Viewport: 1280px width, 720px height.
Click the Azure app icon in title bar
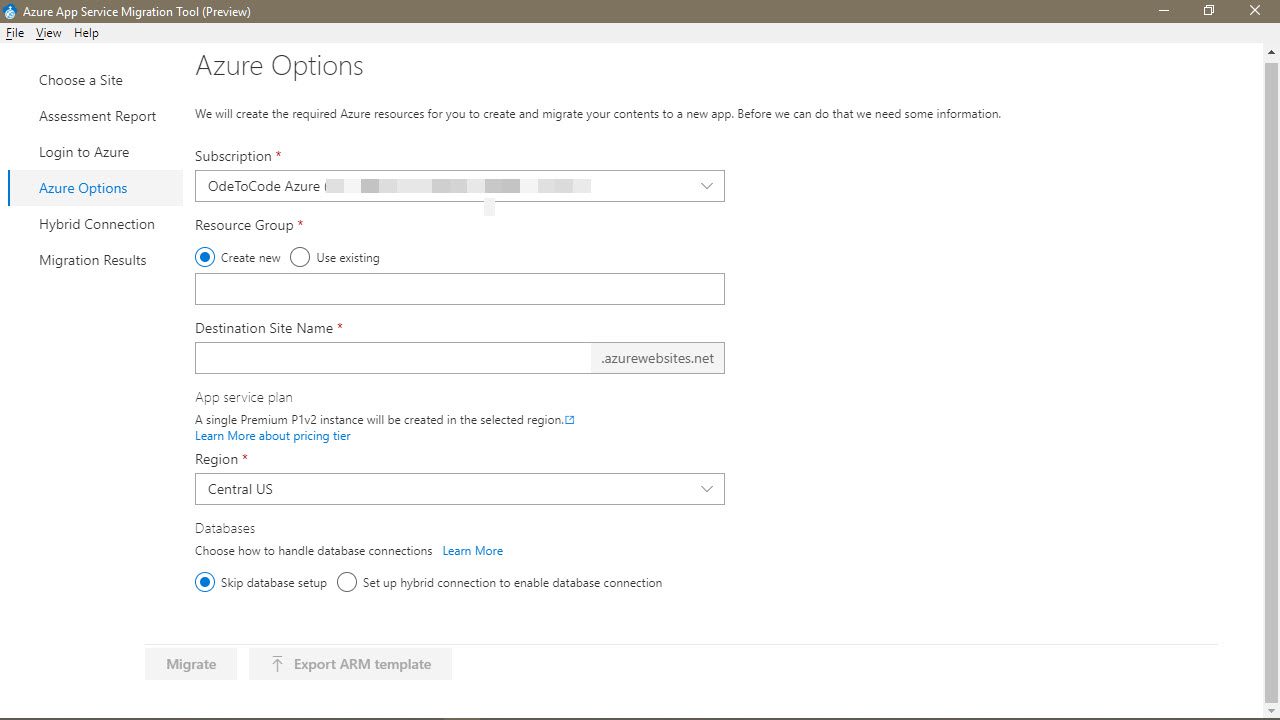(x=10, y=11)
